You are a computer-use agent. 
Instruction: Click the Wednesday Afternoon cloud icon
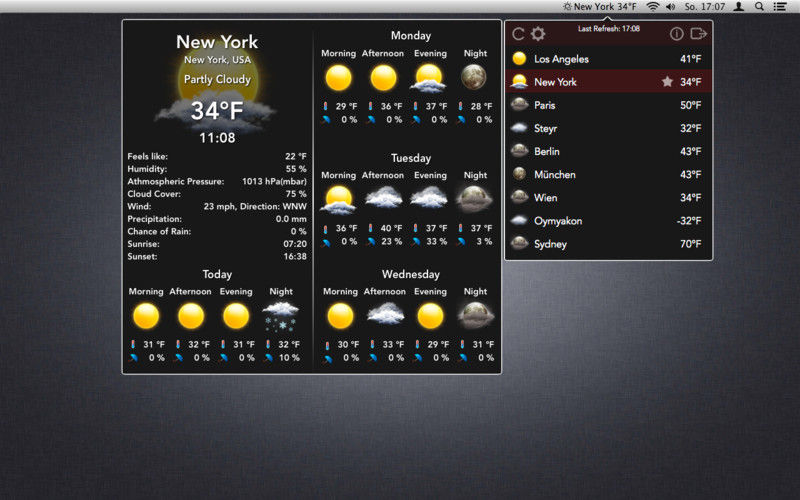pyautogui.click(x=386, y=314)
